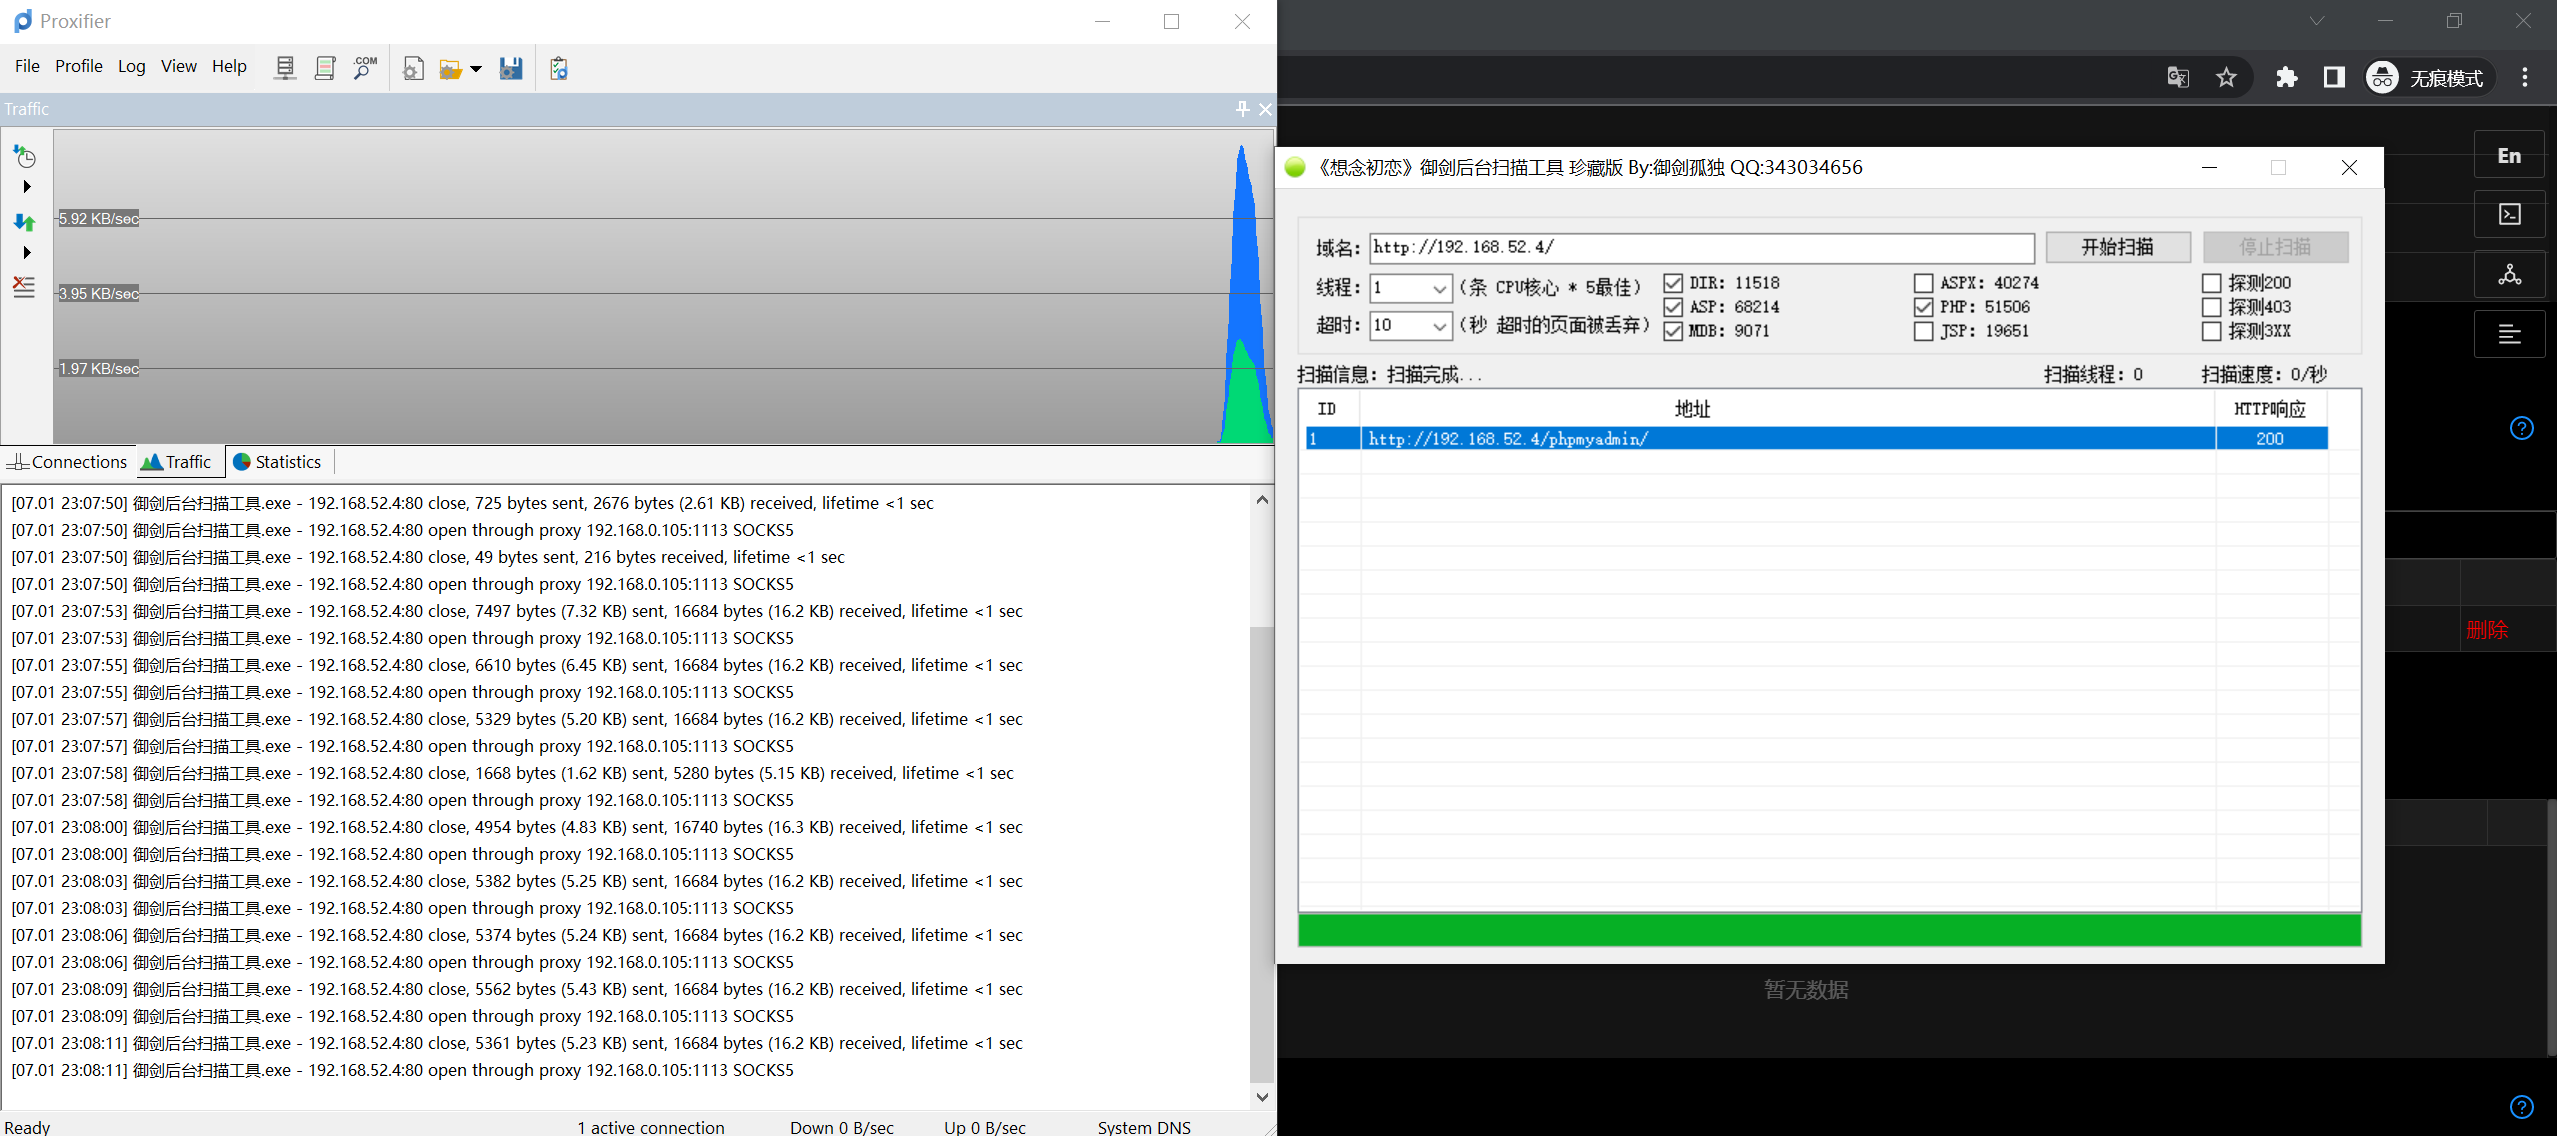Image resolution: width=2557 pixels, height=1136 pixels.
Task: Click the HTTP响应 column header
Action: [2270, 409]
